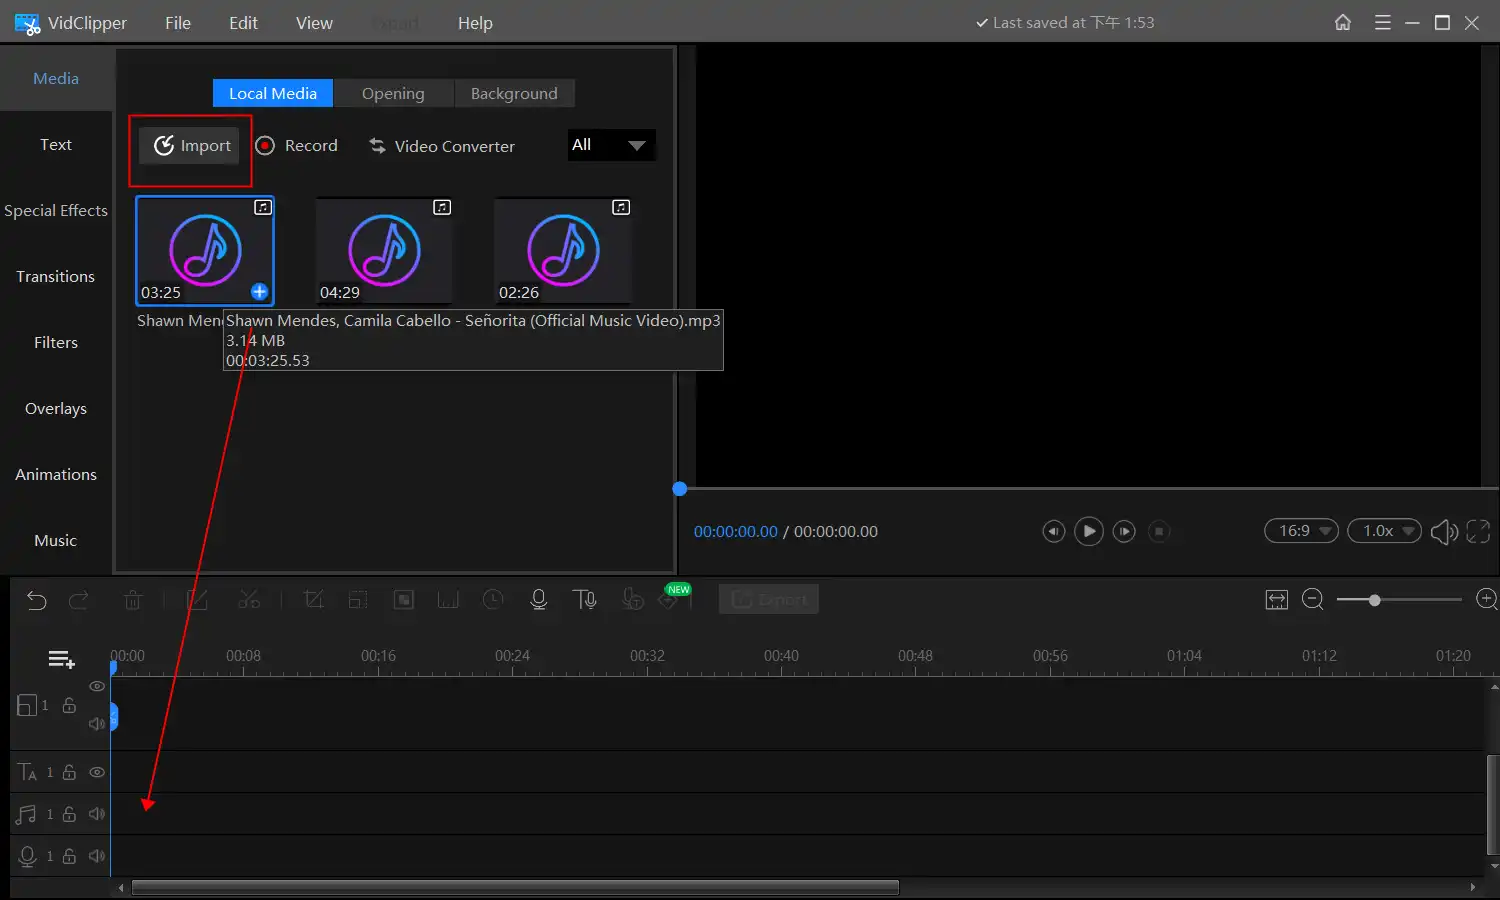This screenshot has width=1500, height=900.
Task: Select the Split (scissors) tool
Action: coord(250,599)
